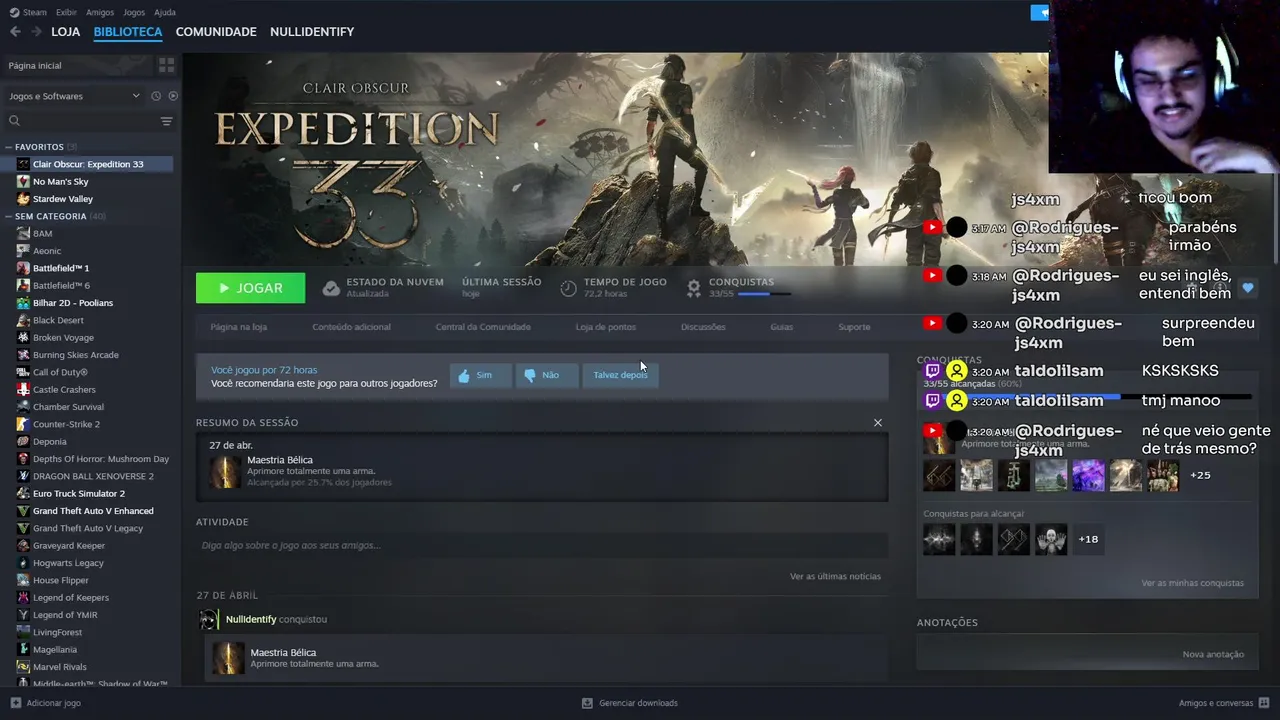
Task: Open Suporte link
Action: click(x=854, y=327)
